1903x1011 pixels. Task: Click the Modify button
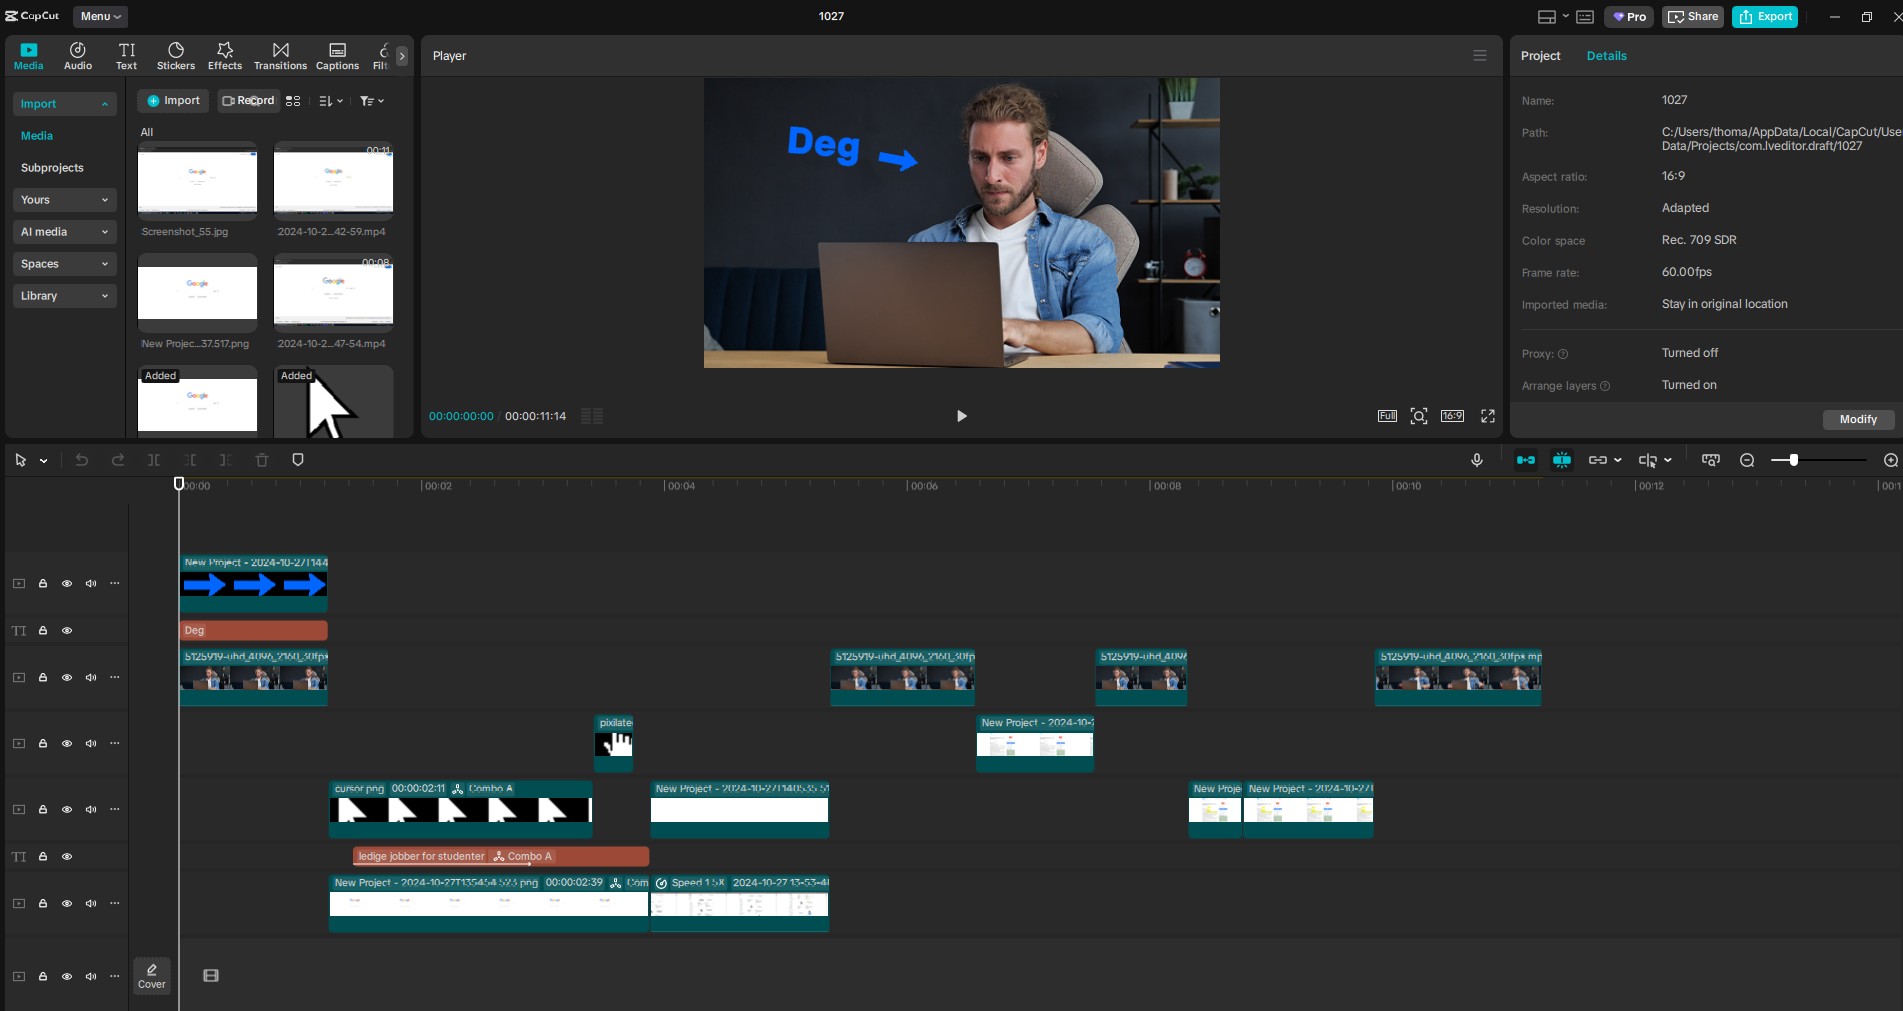tap(1858, 419)
